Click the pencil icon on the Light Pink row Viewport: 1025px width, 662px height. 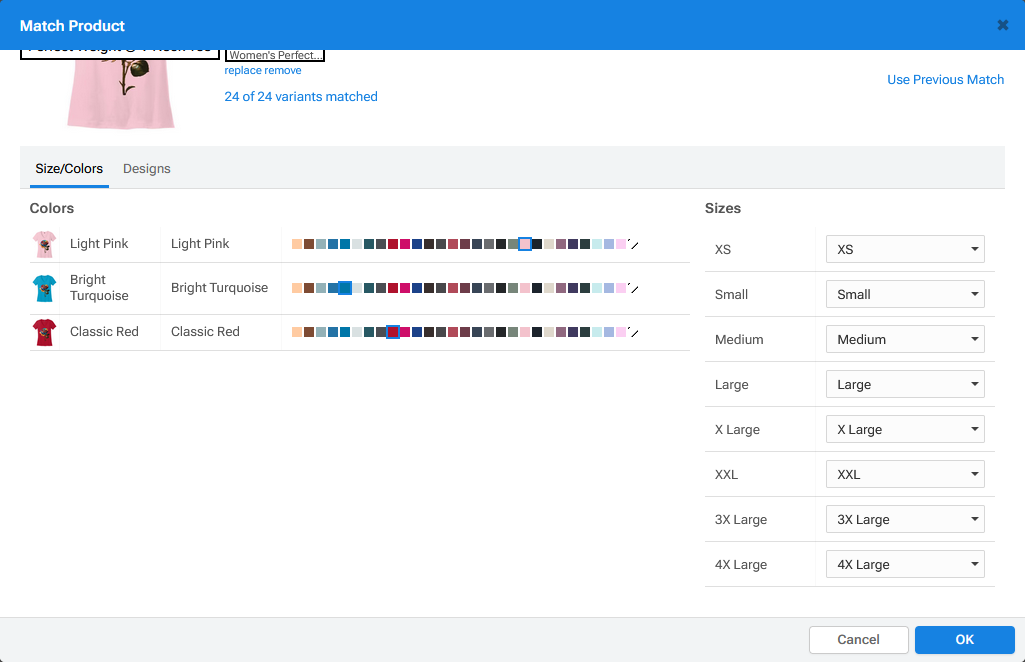(635, 243)
